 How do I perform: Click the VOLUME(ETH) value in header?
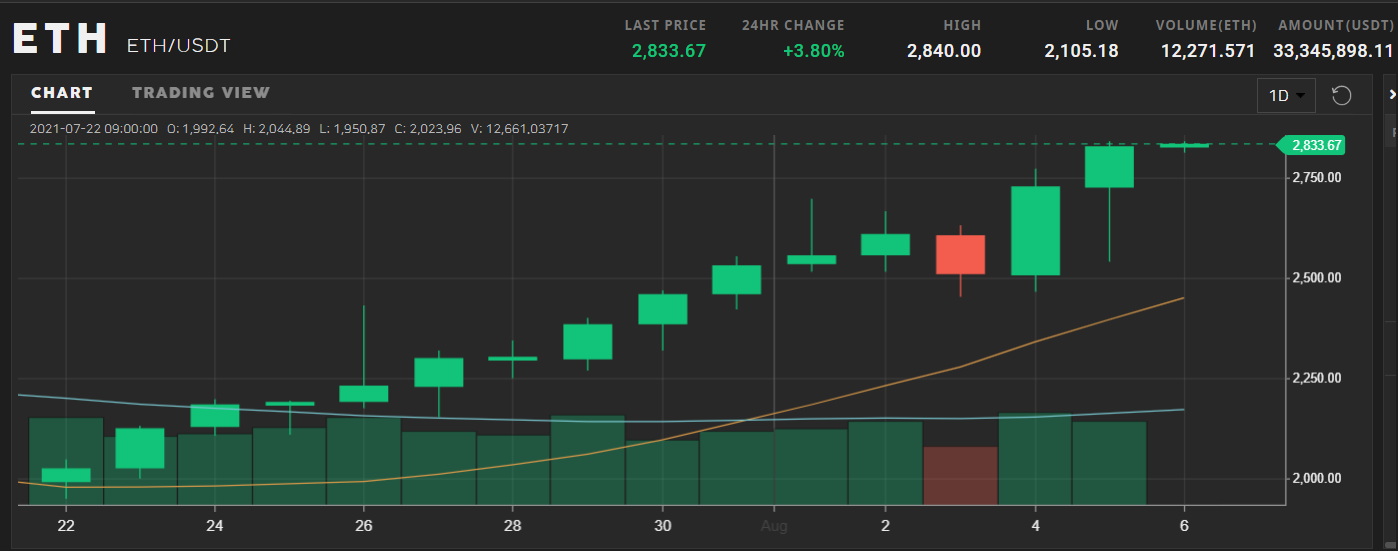tap(1207, 51)
